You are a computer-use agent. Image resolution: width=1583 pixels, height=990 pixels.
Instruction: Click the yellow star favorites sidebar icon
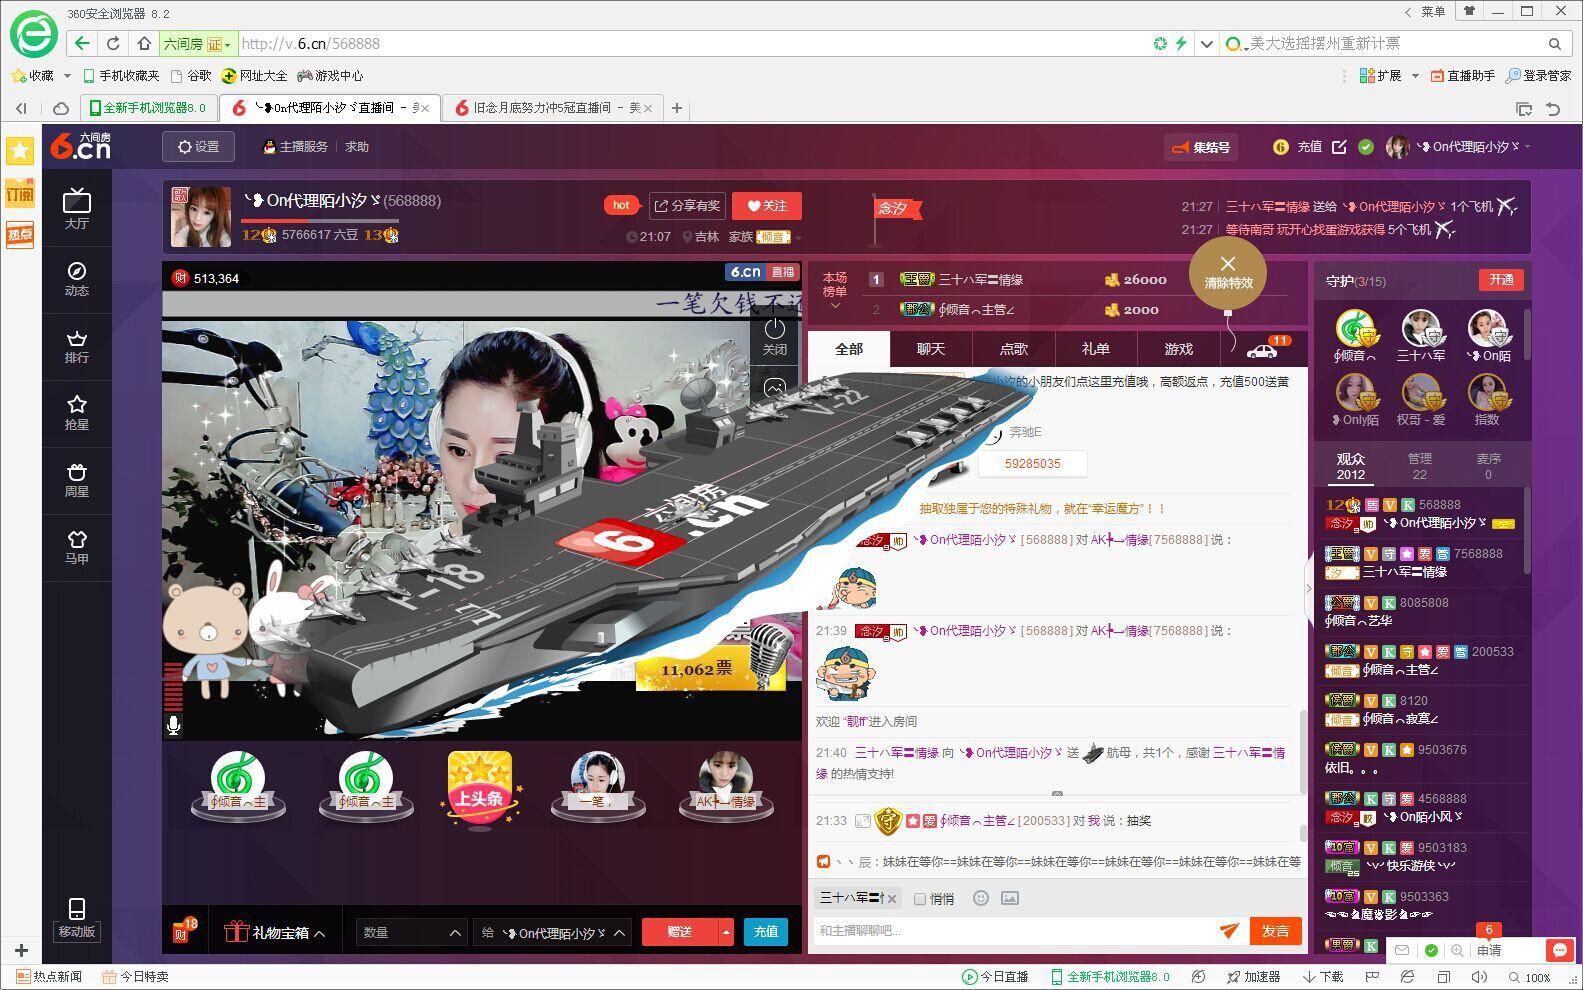pos(20,151)
